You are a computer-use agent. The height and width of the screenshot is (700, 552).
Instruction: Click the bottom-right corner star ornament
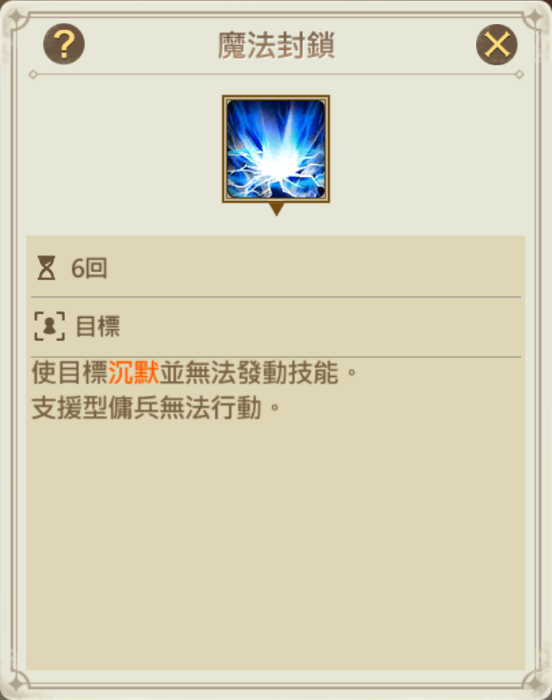(533, 683)
